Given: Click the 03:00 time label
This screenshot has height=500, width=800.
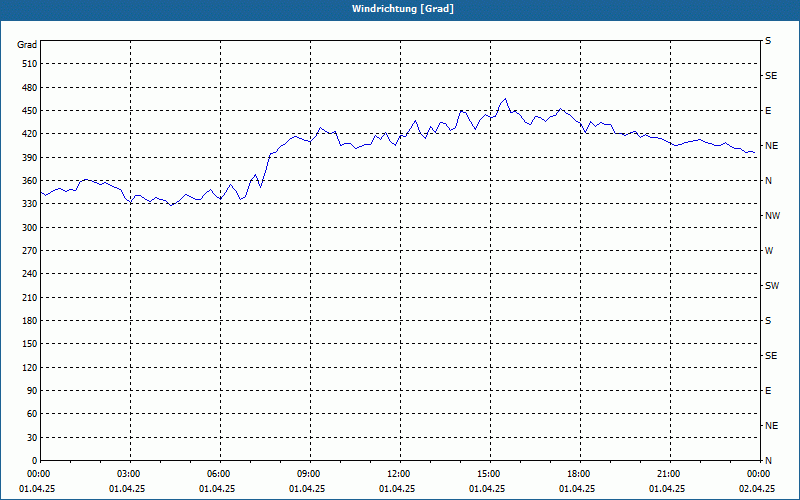Looking at the screenshot, I should click(129, 474).
